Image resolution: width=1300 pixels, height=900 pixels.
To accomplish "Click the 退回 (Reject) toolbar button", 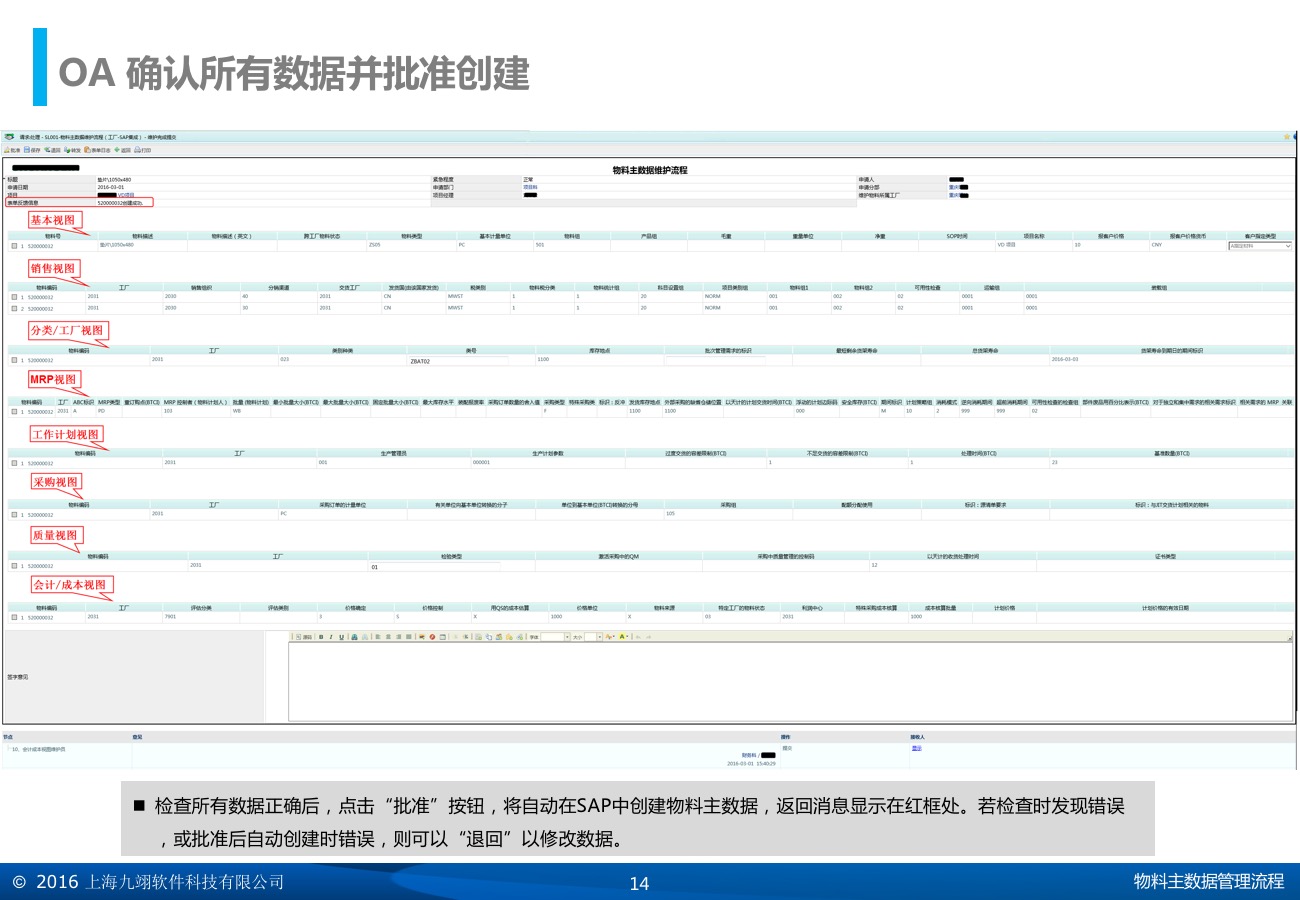I will pos(53,150).
